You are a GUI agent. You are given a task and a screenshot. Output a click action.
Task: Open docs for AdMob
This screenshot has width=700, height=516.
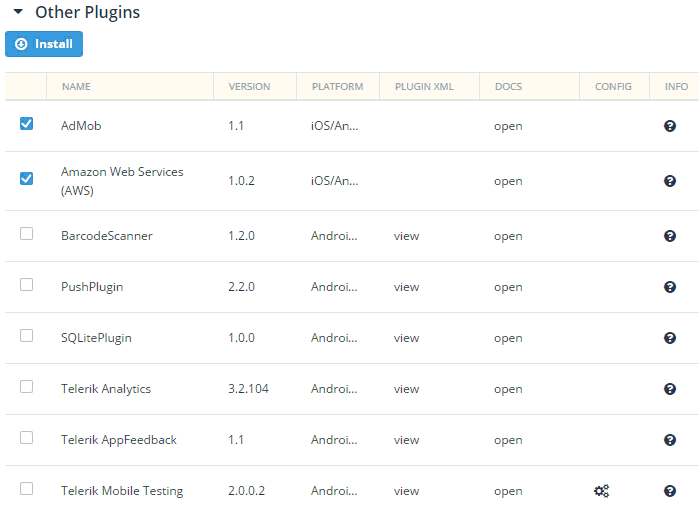point(508,127)
